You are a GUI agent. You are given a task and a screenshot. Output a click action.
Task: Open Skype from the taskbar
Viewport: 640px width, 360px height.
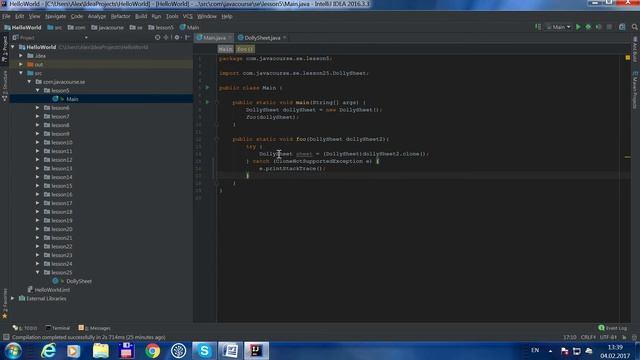tap(204, 351)
